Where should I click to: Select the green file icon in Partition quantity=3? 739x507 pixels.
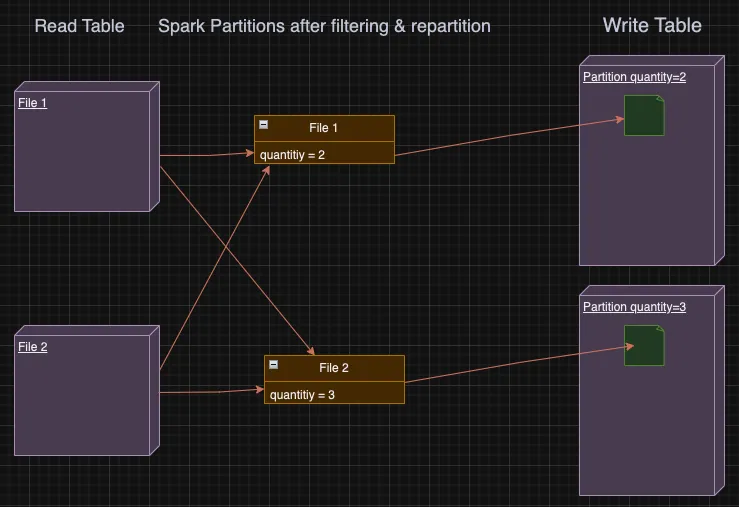(644, 345)
